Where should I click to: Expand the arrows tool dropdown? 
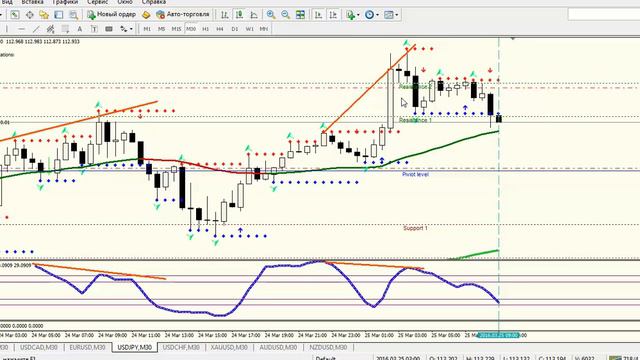[131, 29]
